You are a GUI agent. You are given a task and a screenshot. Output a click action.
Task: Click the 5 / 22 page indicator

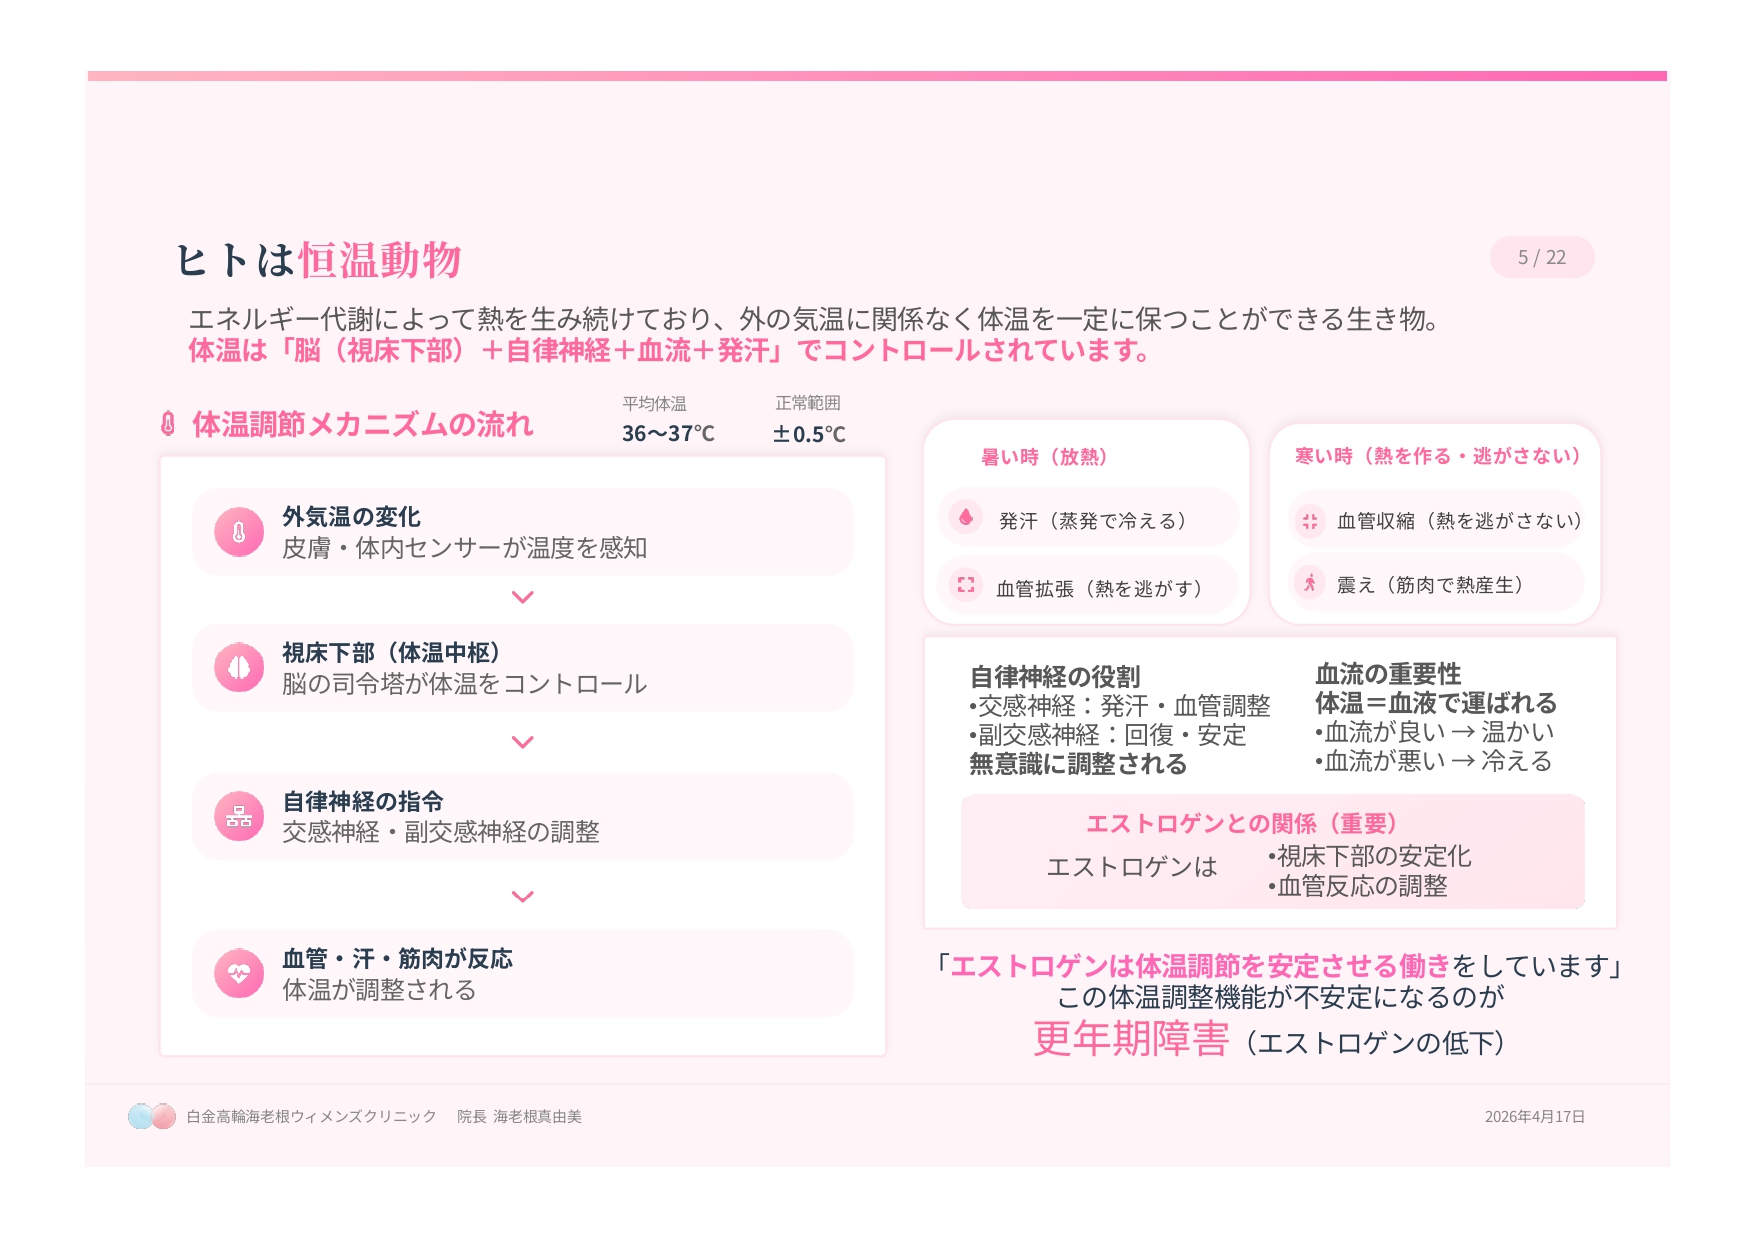pyautogui.click(x=1542, y=257)
